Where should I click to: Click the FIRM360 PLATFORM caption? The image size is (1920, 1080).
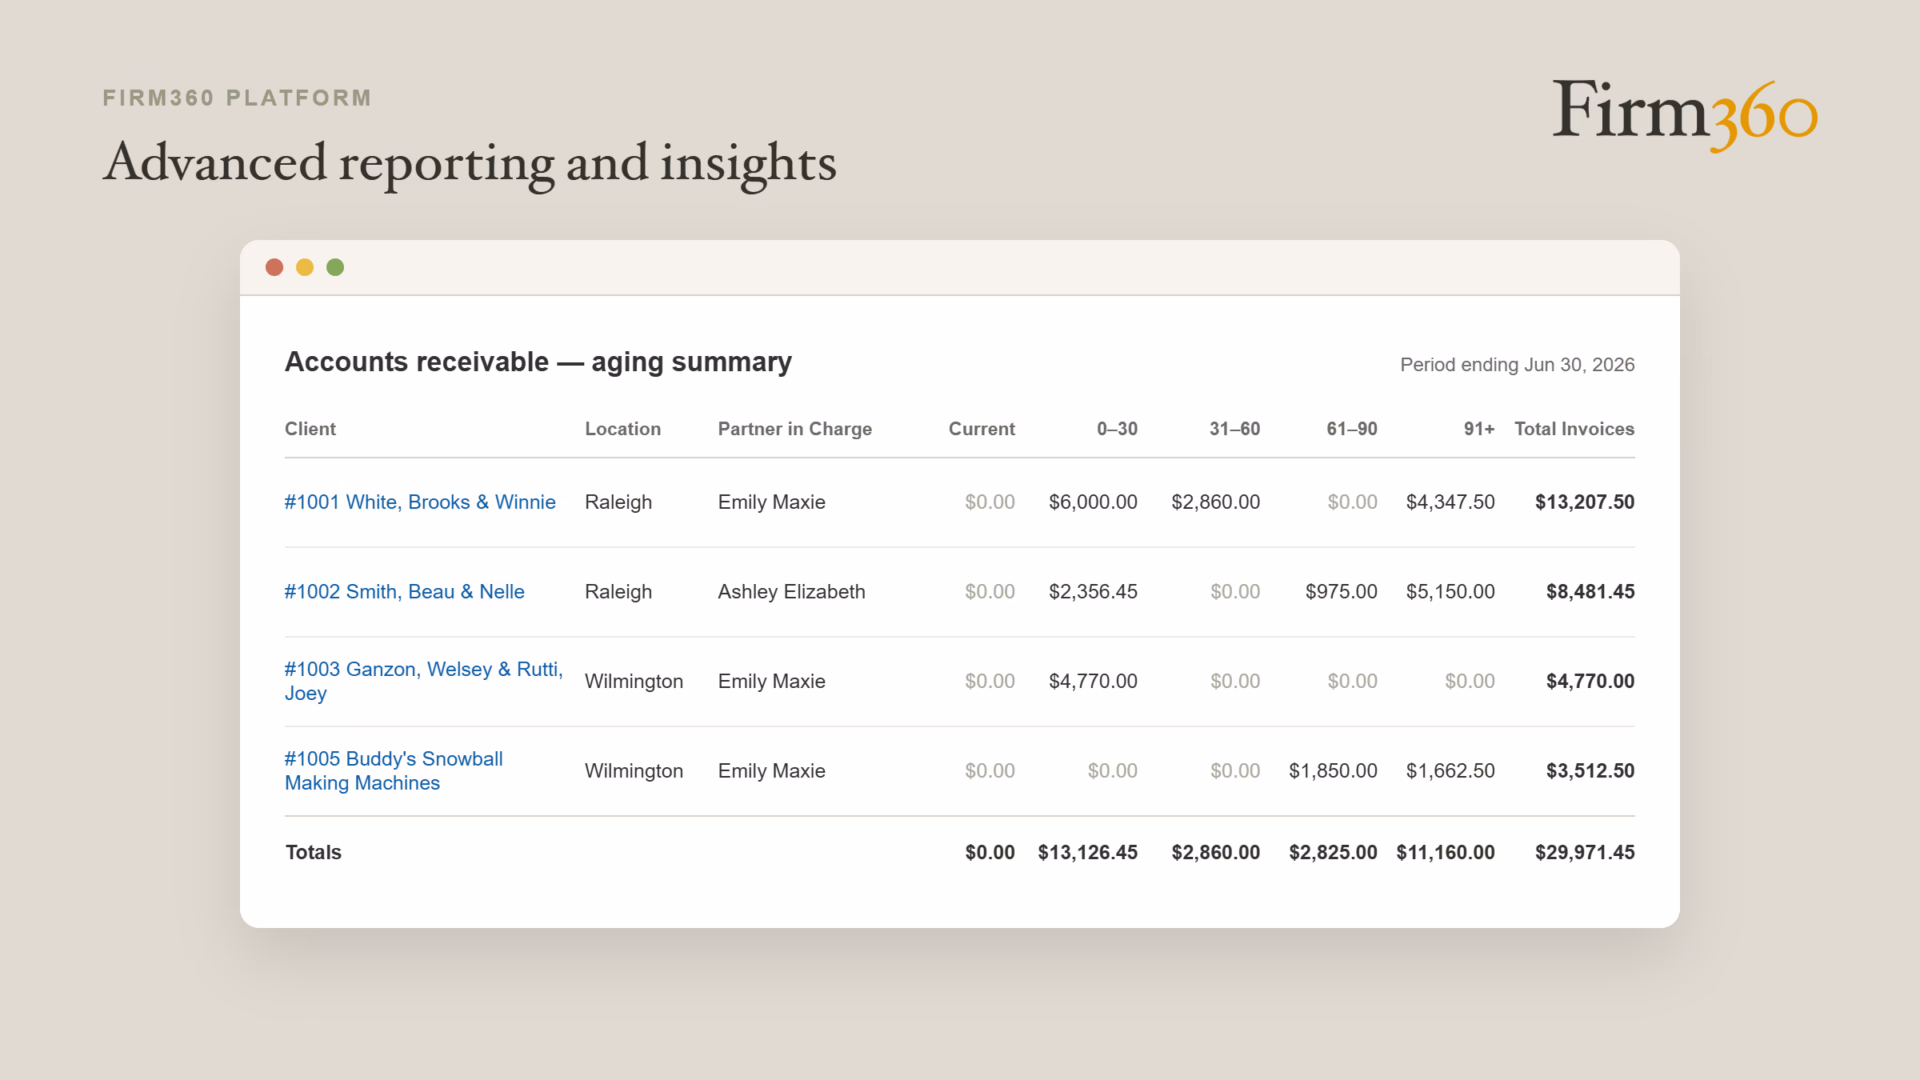pos(237,98)
